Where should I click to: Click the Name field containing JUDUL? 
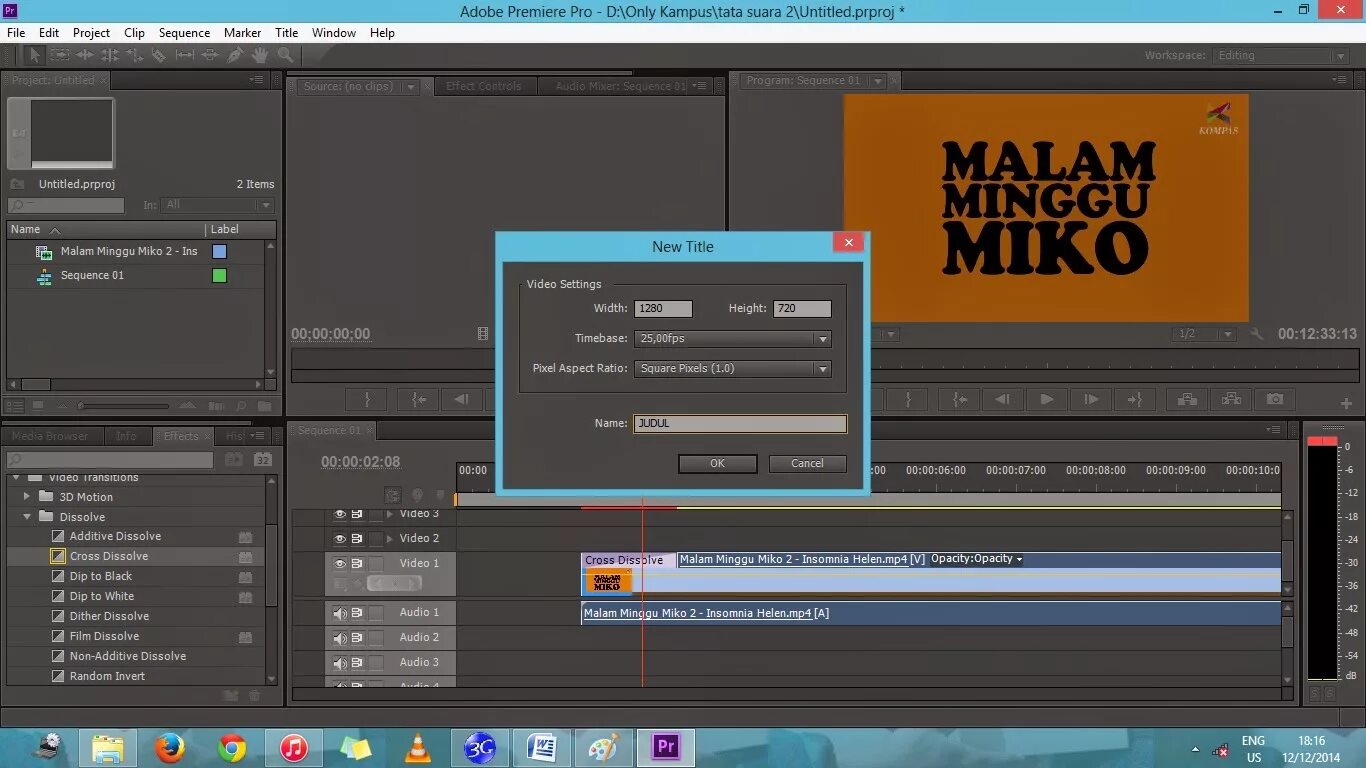click(x=740, y=424)
